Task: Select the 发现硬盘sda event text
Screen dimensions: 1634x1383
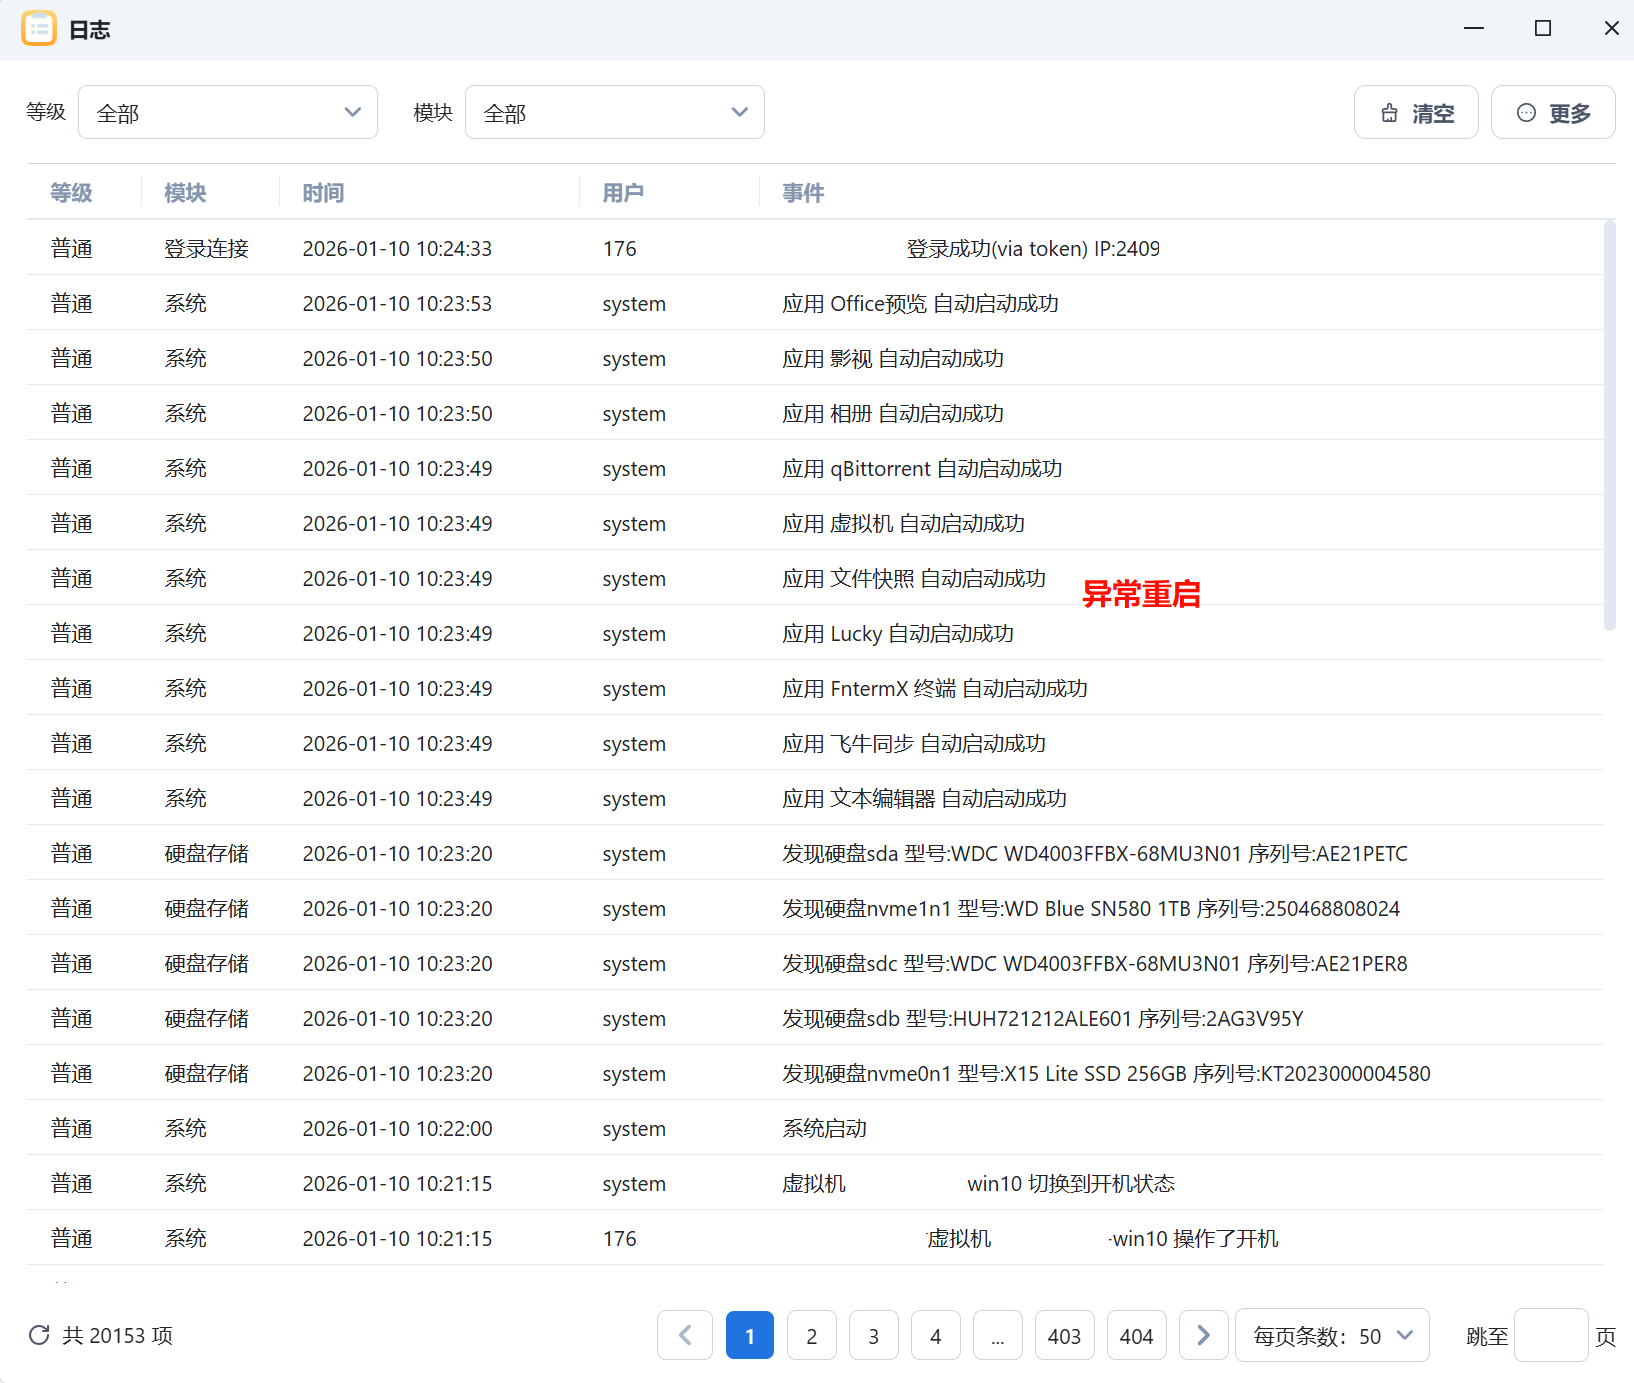Action: 1095,853
